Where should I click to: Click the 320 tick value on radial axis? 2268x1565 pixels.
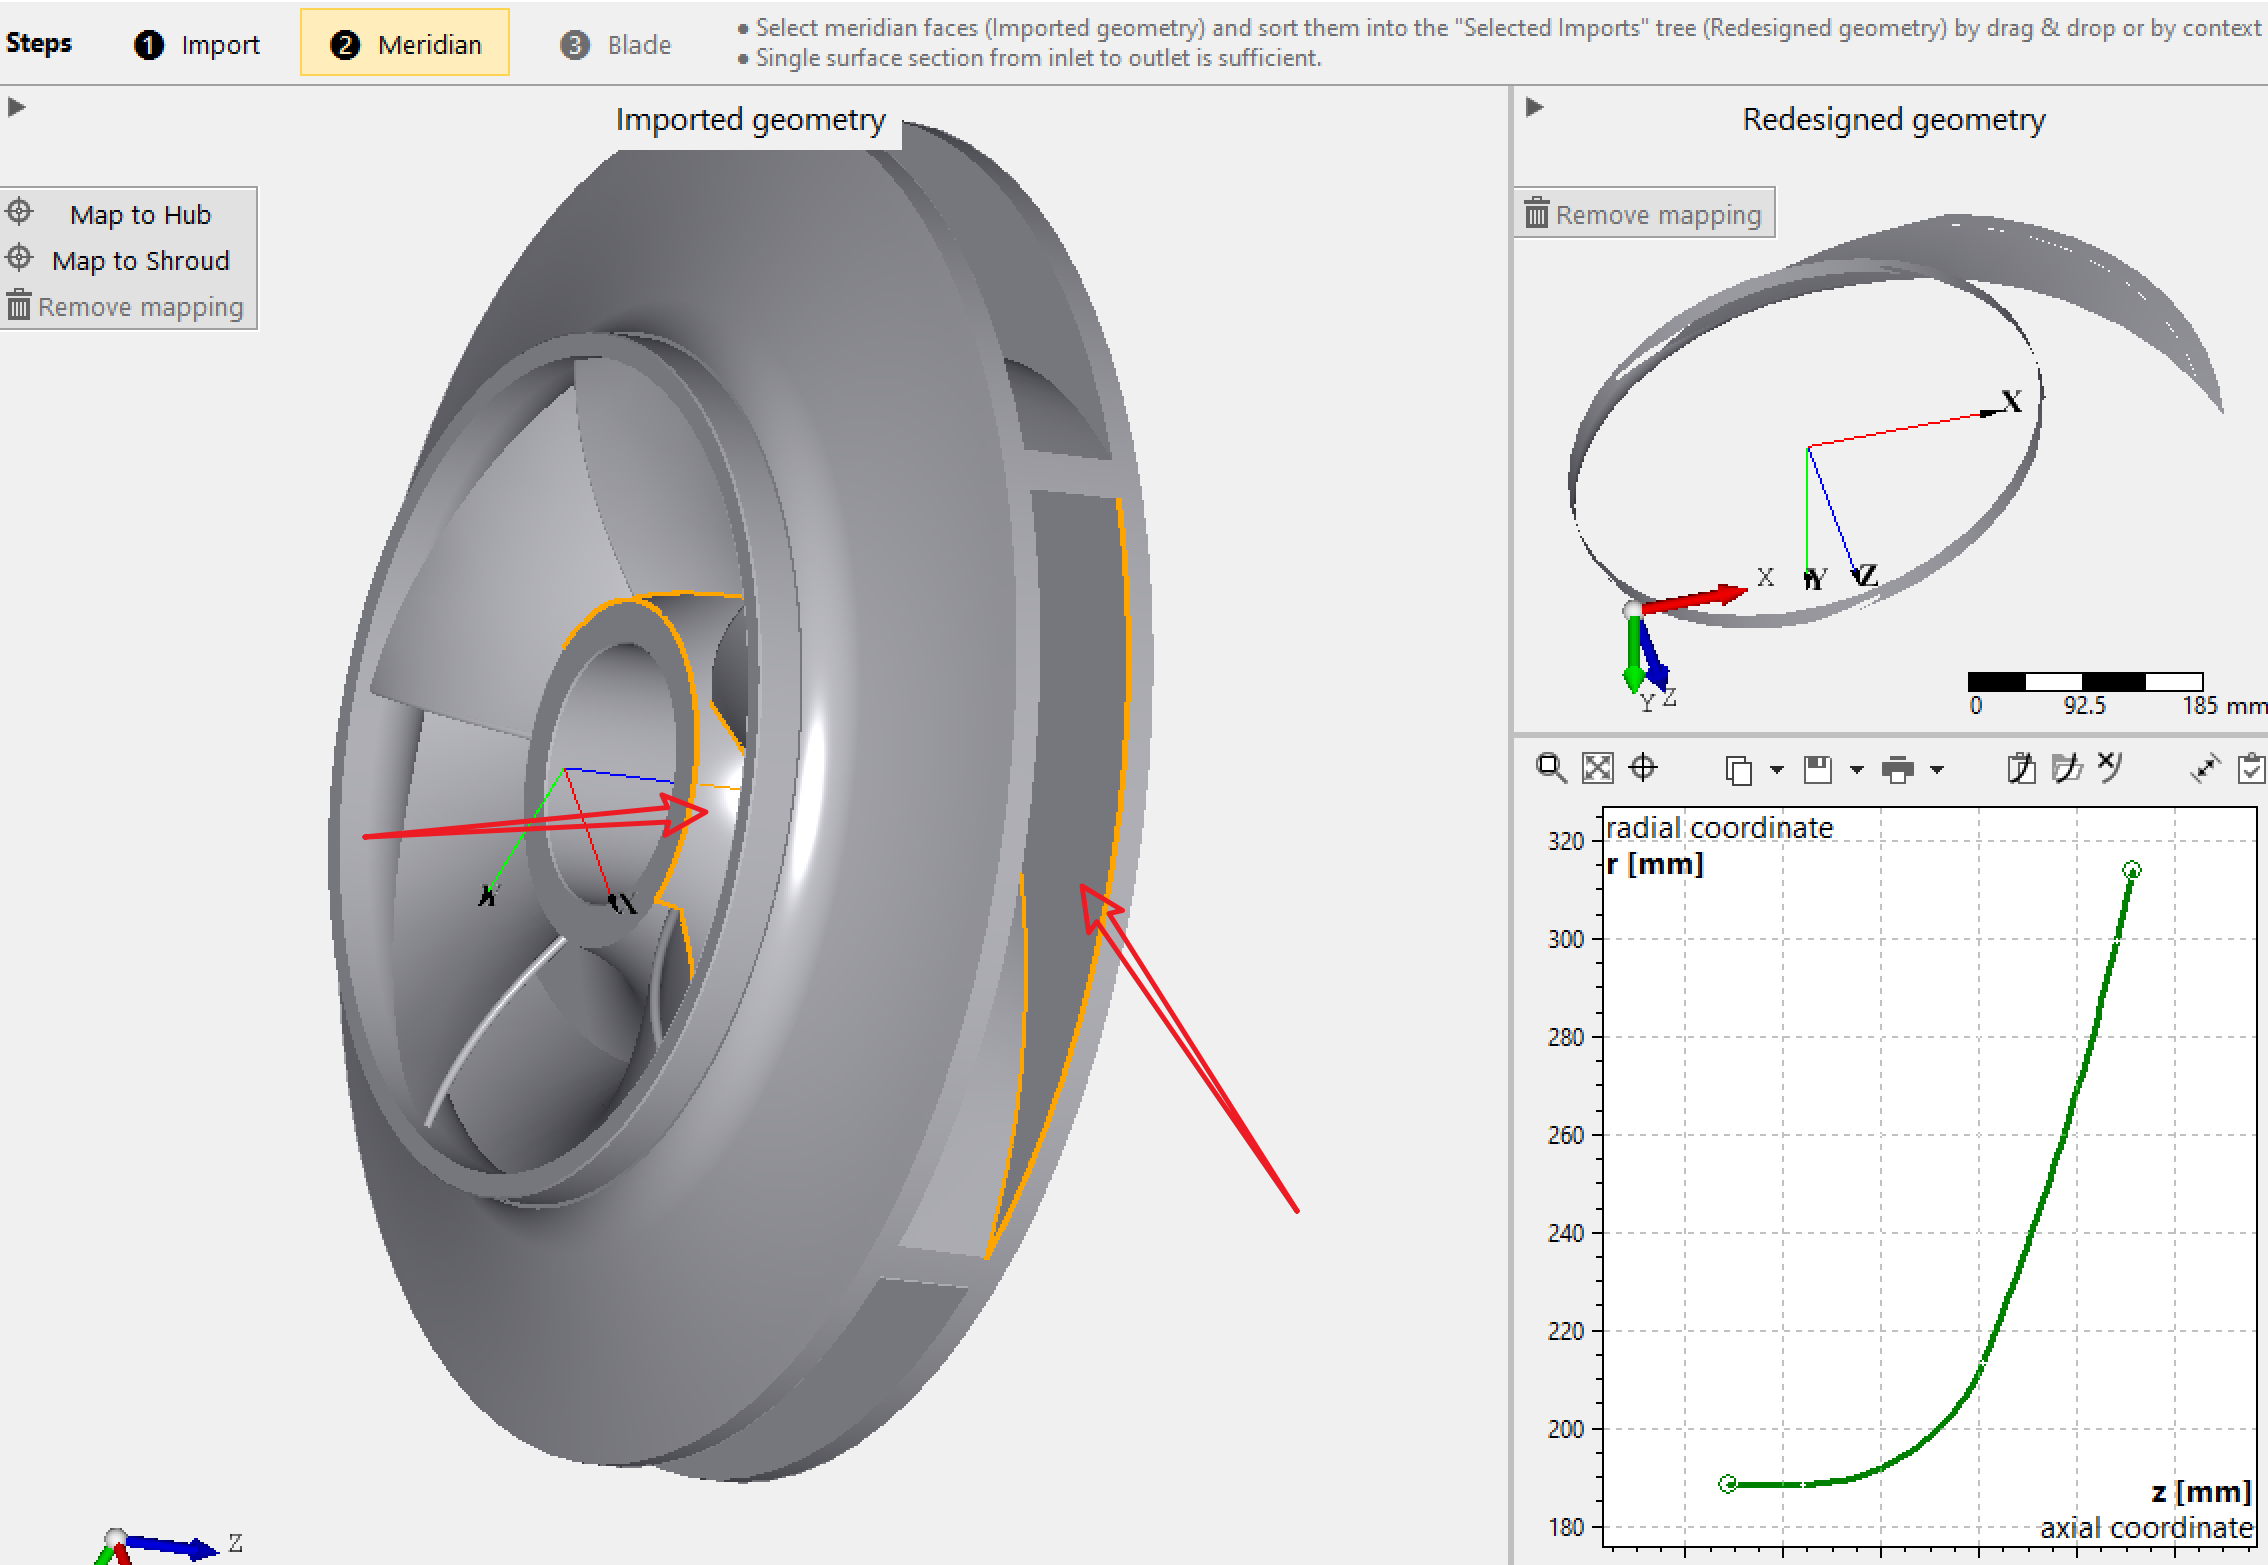click(1566, 841)
